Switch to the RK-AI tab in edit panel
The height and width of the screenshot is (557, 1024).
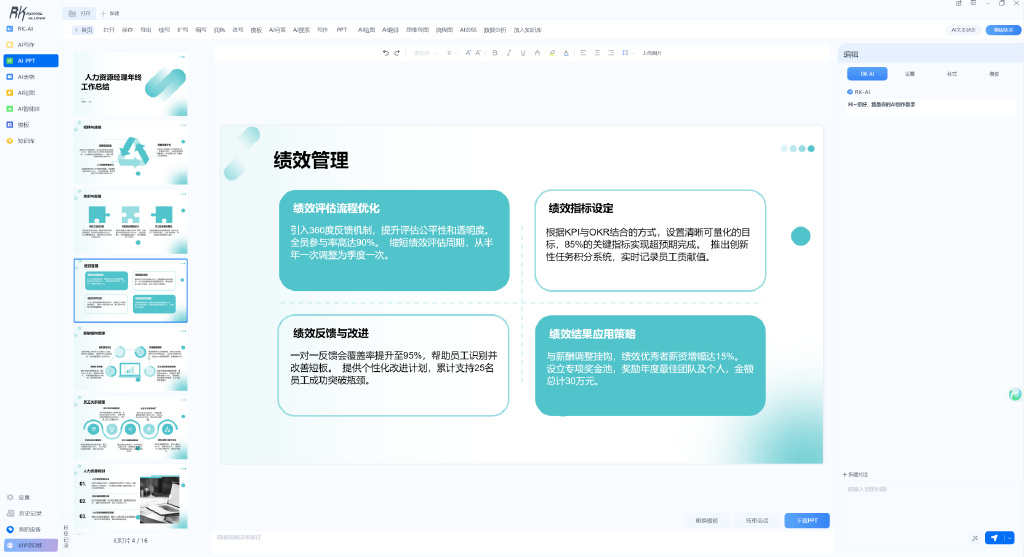(x=867, y=74)
